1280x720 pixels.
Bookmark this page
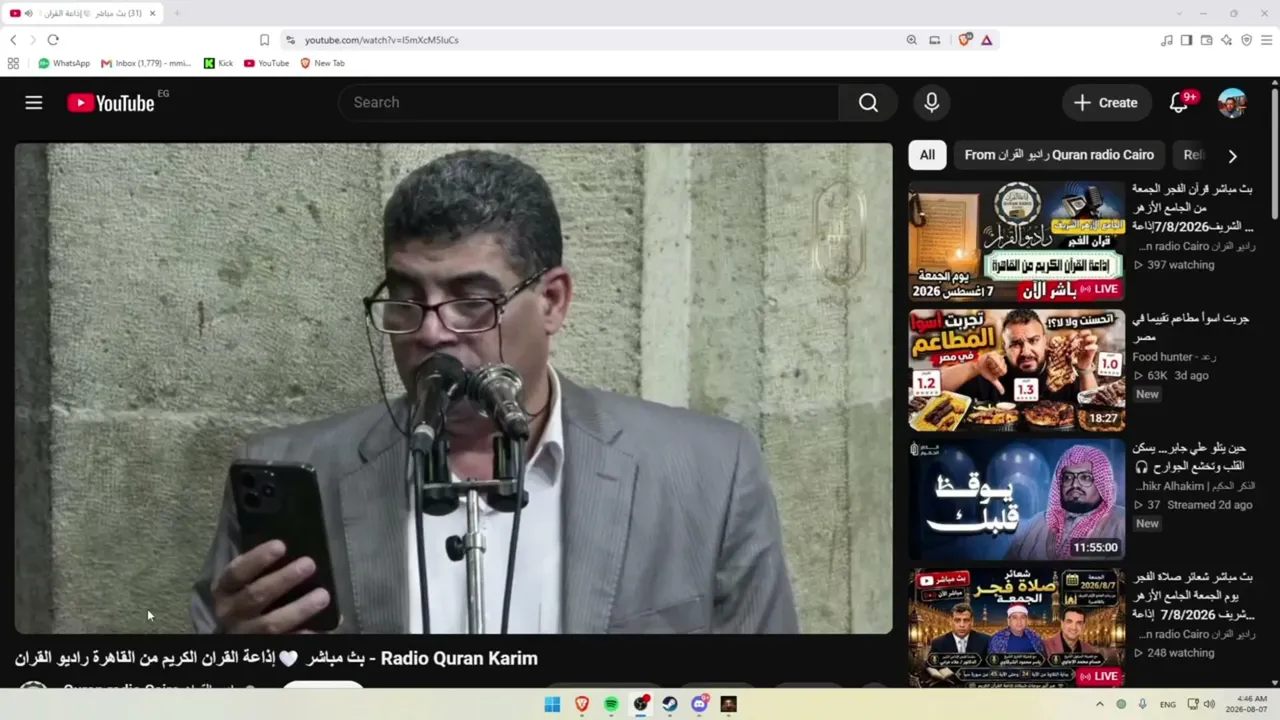264,40
